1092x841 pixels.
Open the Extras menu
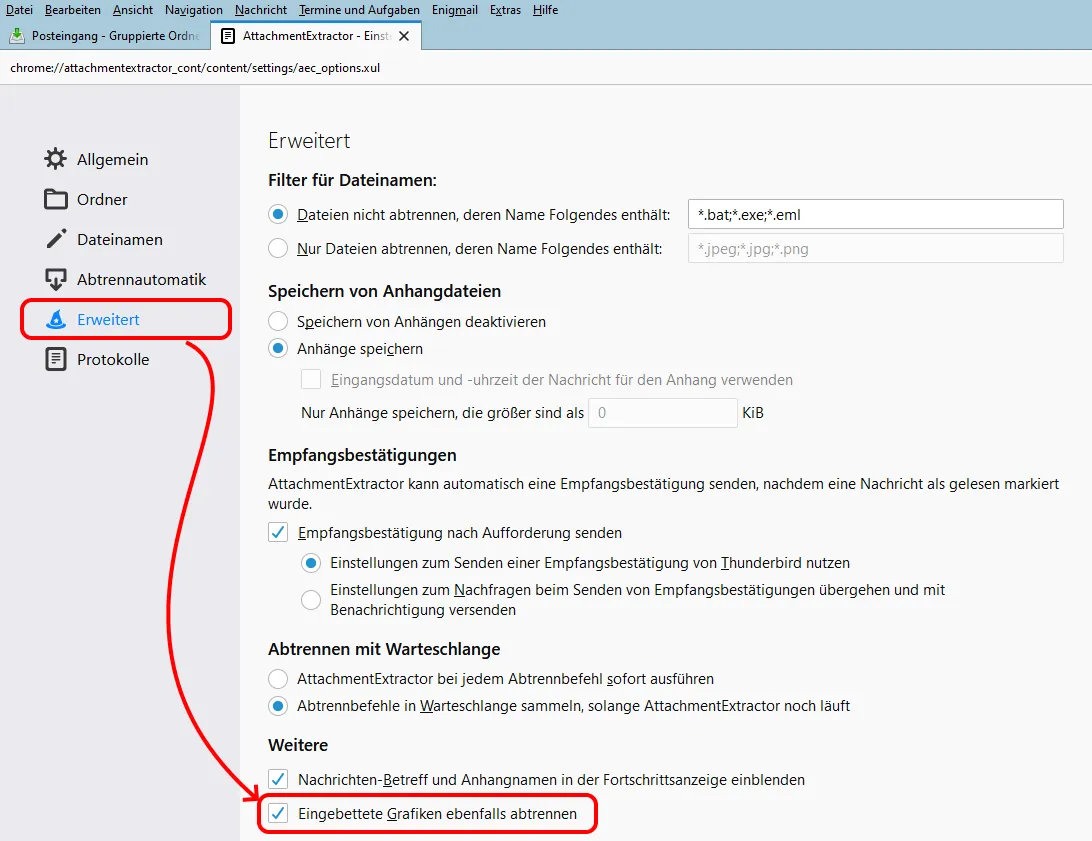pos(505,10)
